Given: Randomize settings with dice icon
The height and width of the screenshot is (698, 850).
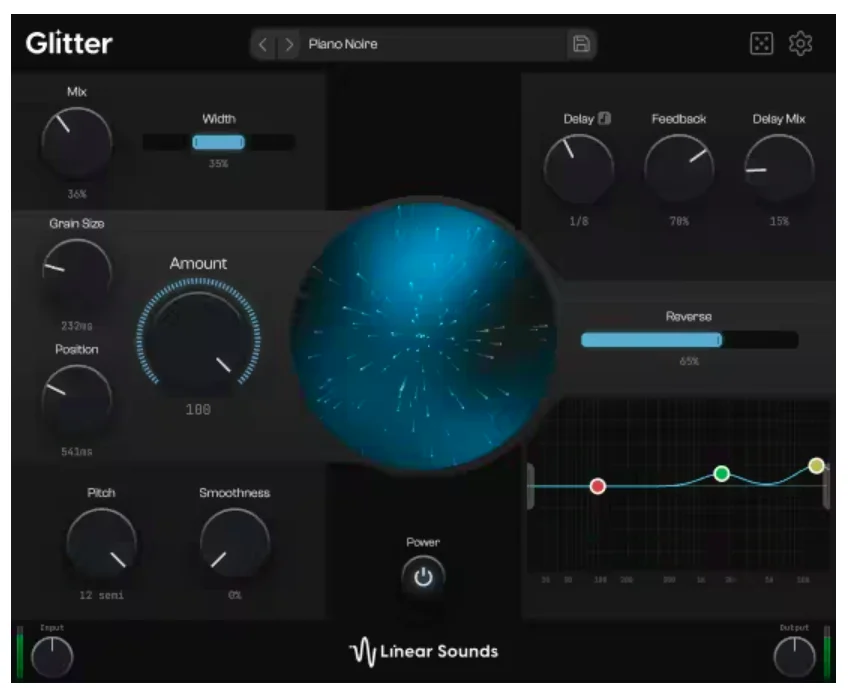Looking at the screenshot, I should (761, 44).
